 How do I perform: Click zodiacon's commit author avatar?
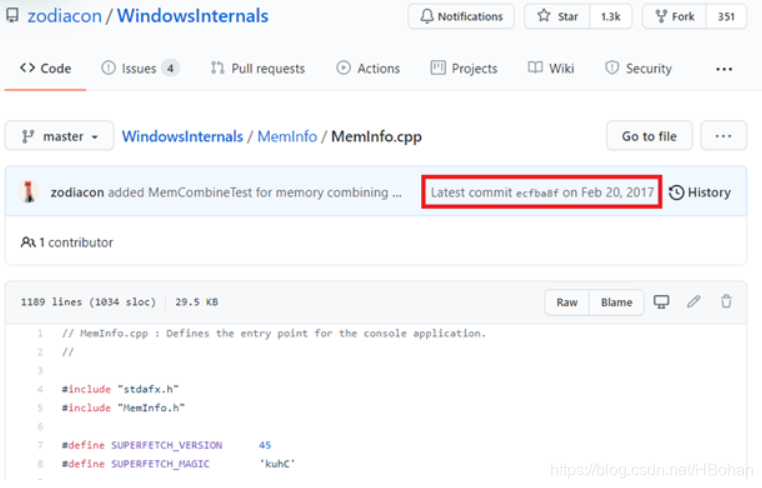29,192
